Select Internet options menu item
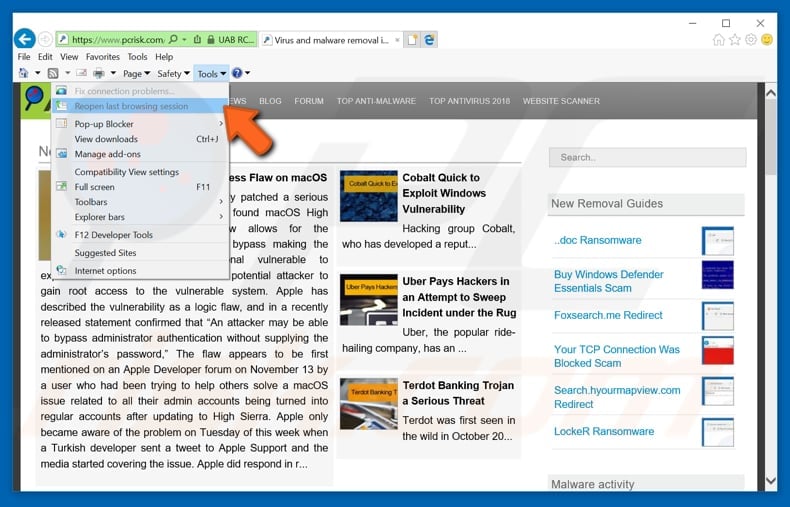 click(140, 270)
